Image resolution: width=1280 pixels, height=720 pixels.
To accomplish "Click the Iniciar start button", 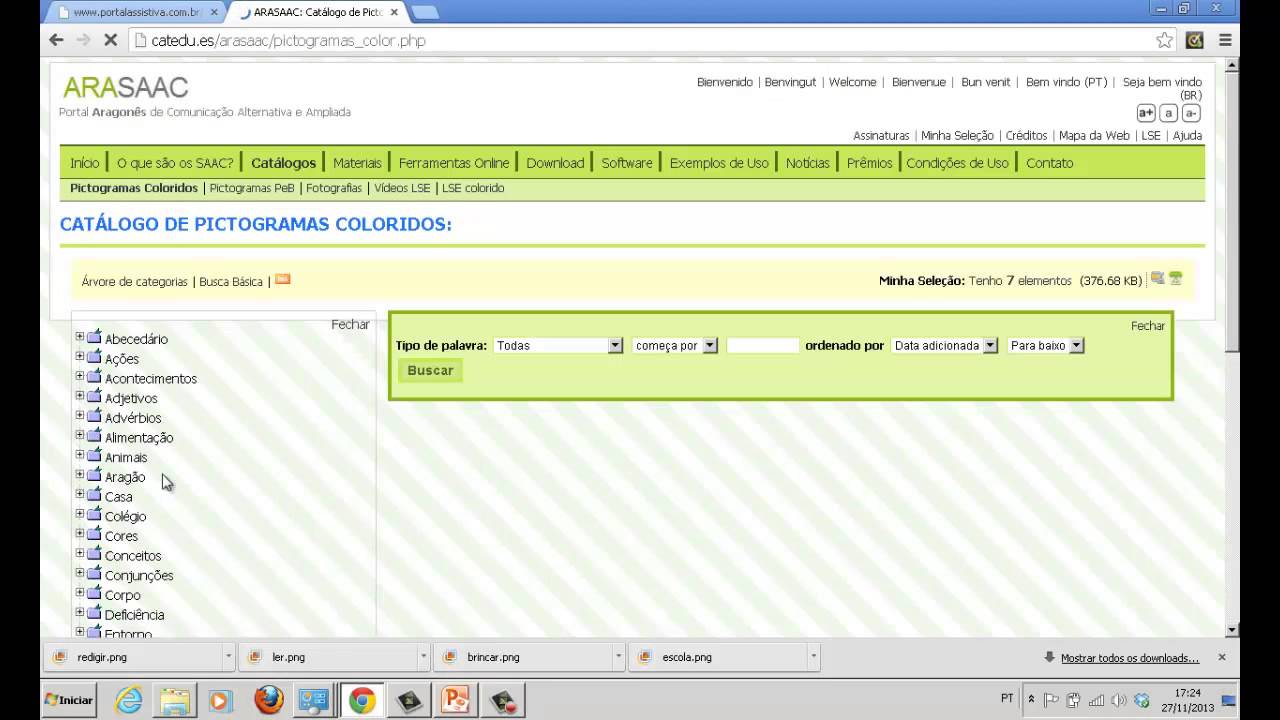I will point(70,700).
